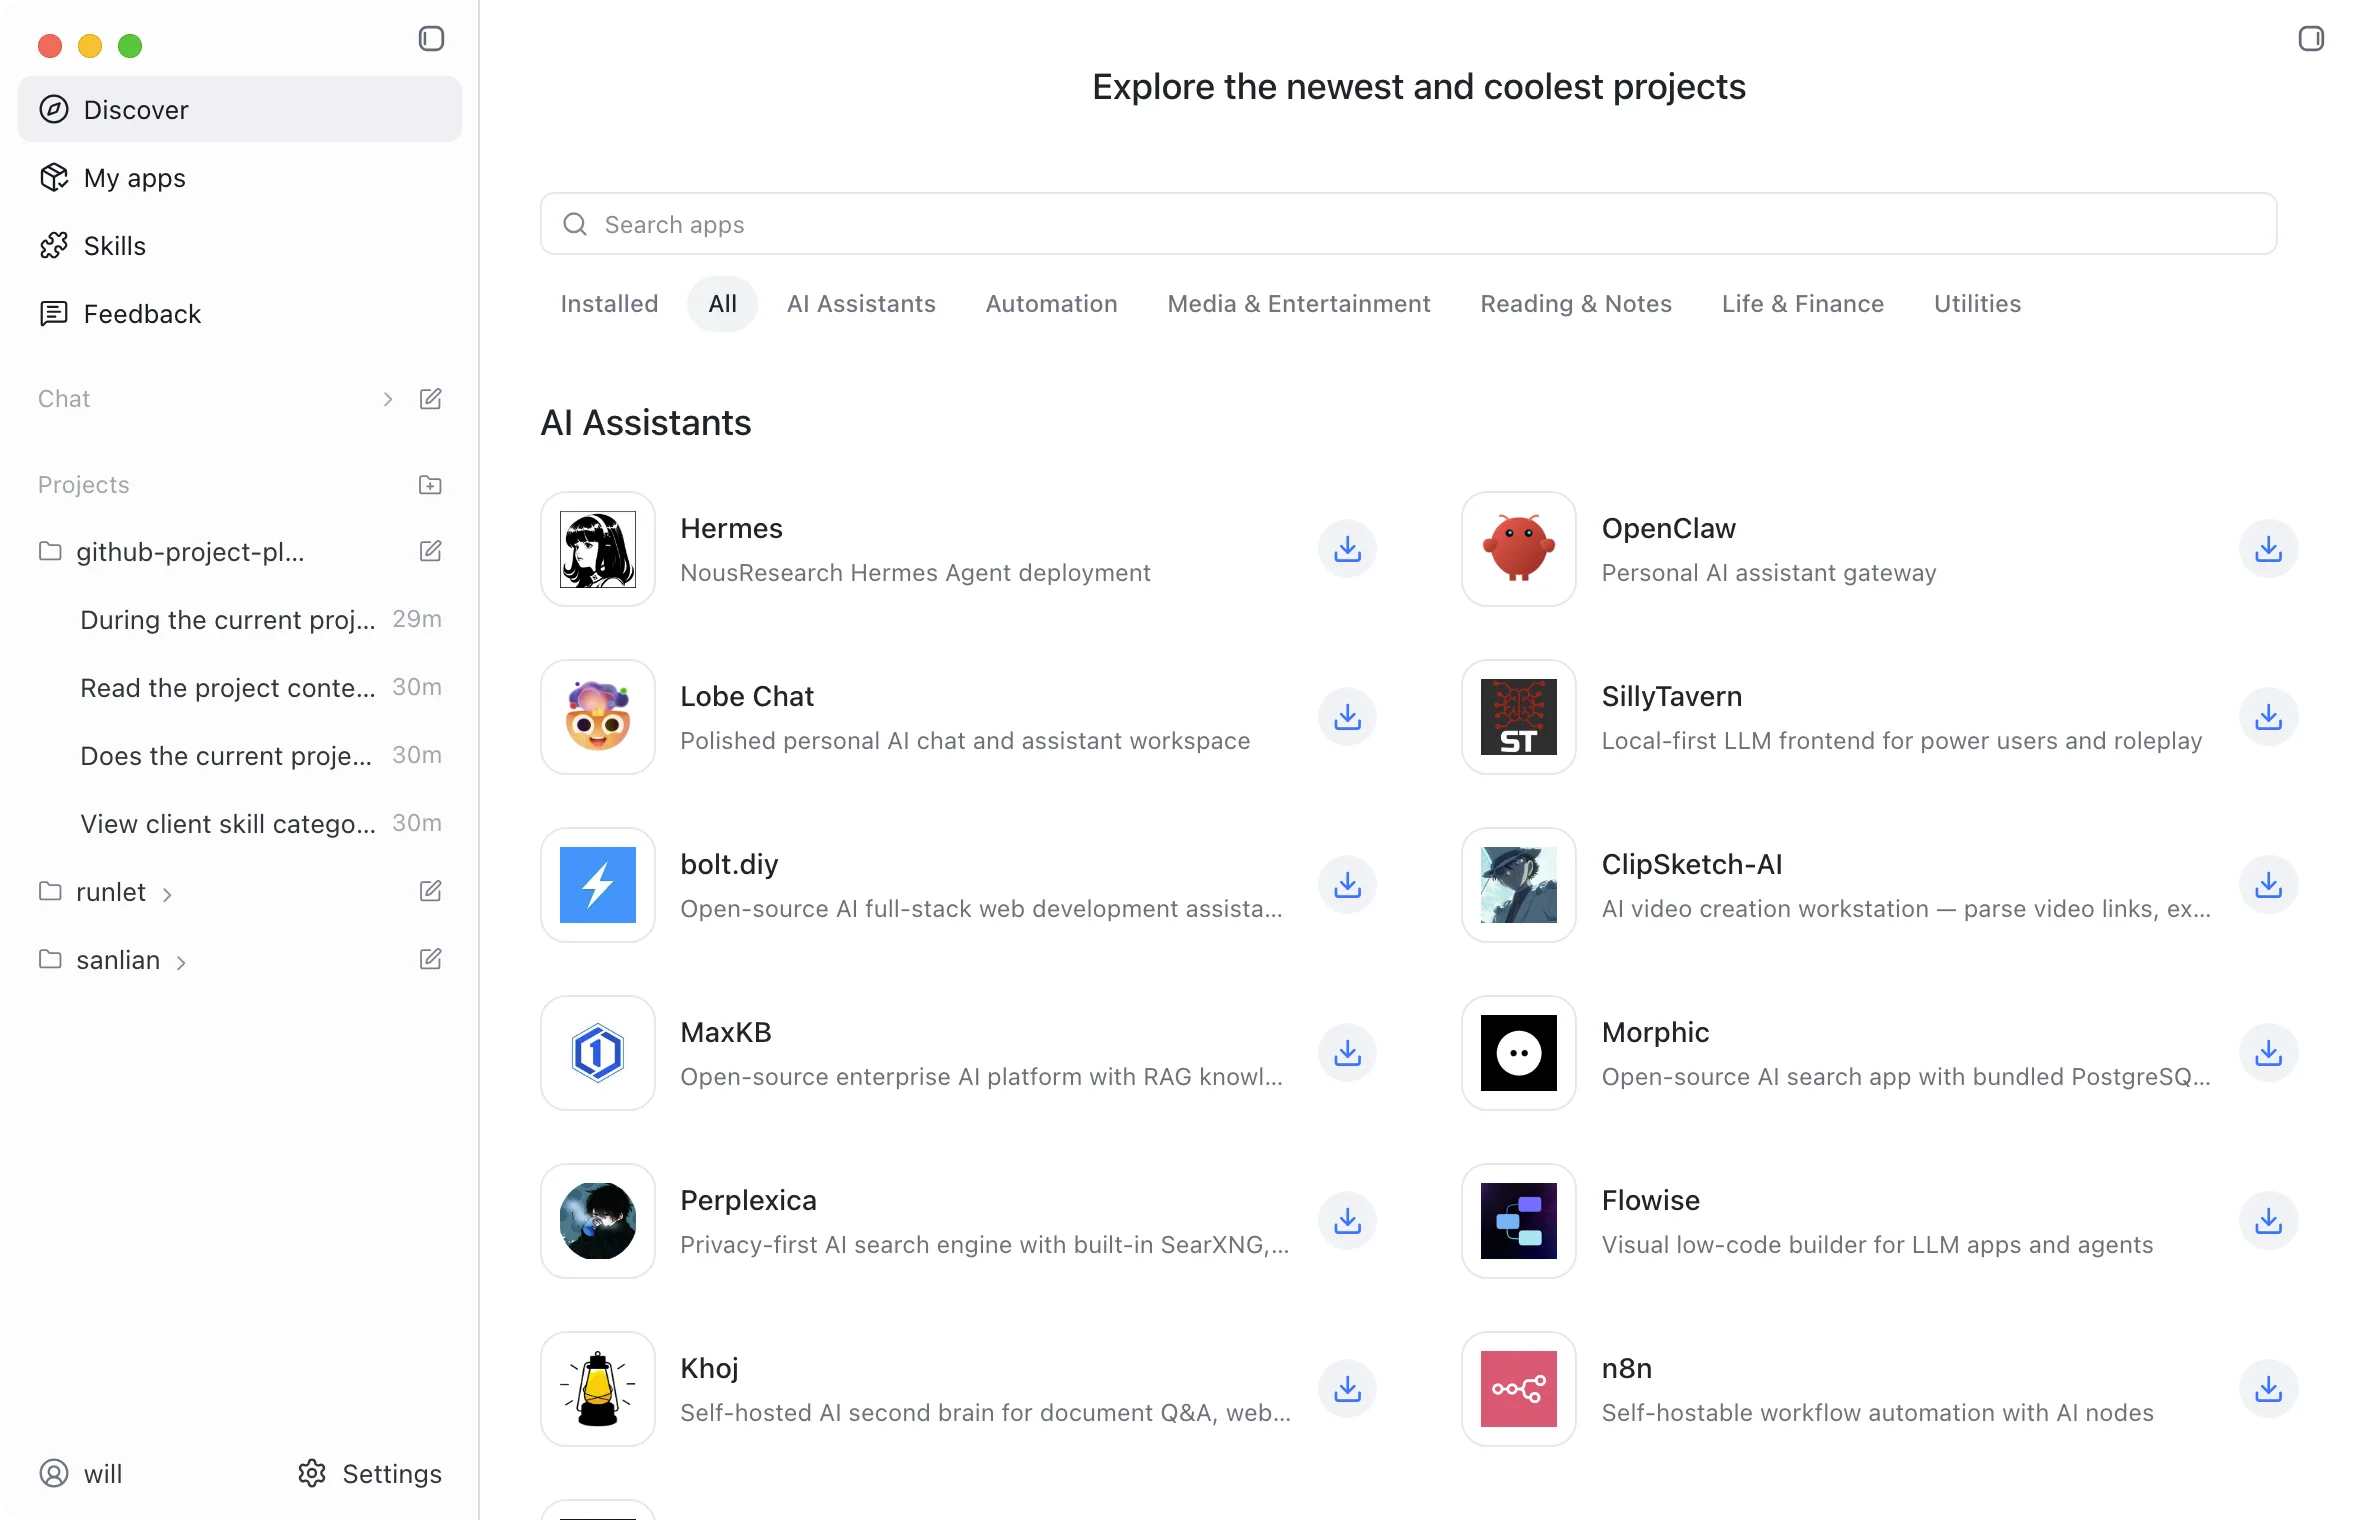Switch to the Installed tab
This screenshot has width=2360, height=1520.
[x=609, y=303]
